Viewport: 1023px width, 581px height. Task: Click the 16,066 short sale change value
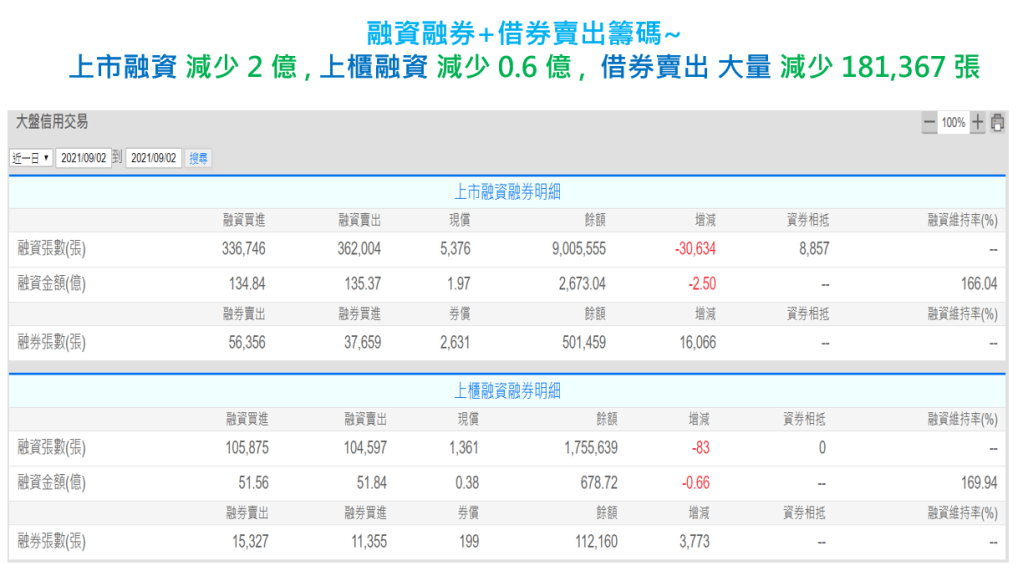[x=697, y=342]
